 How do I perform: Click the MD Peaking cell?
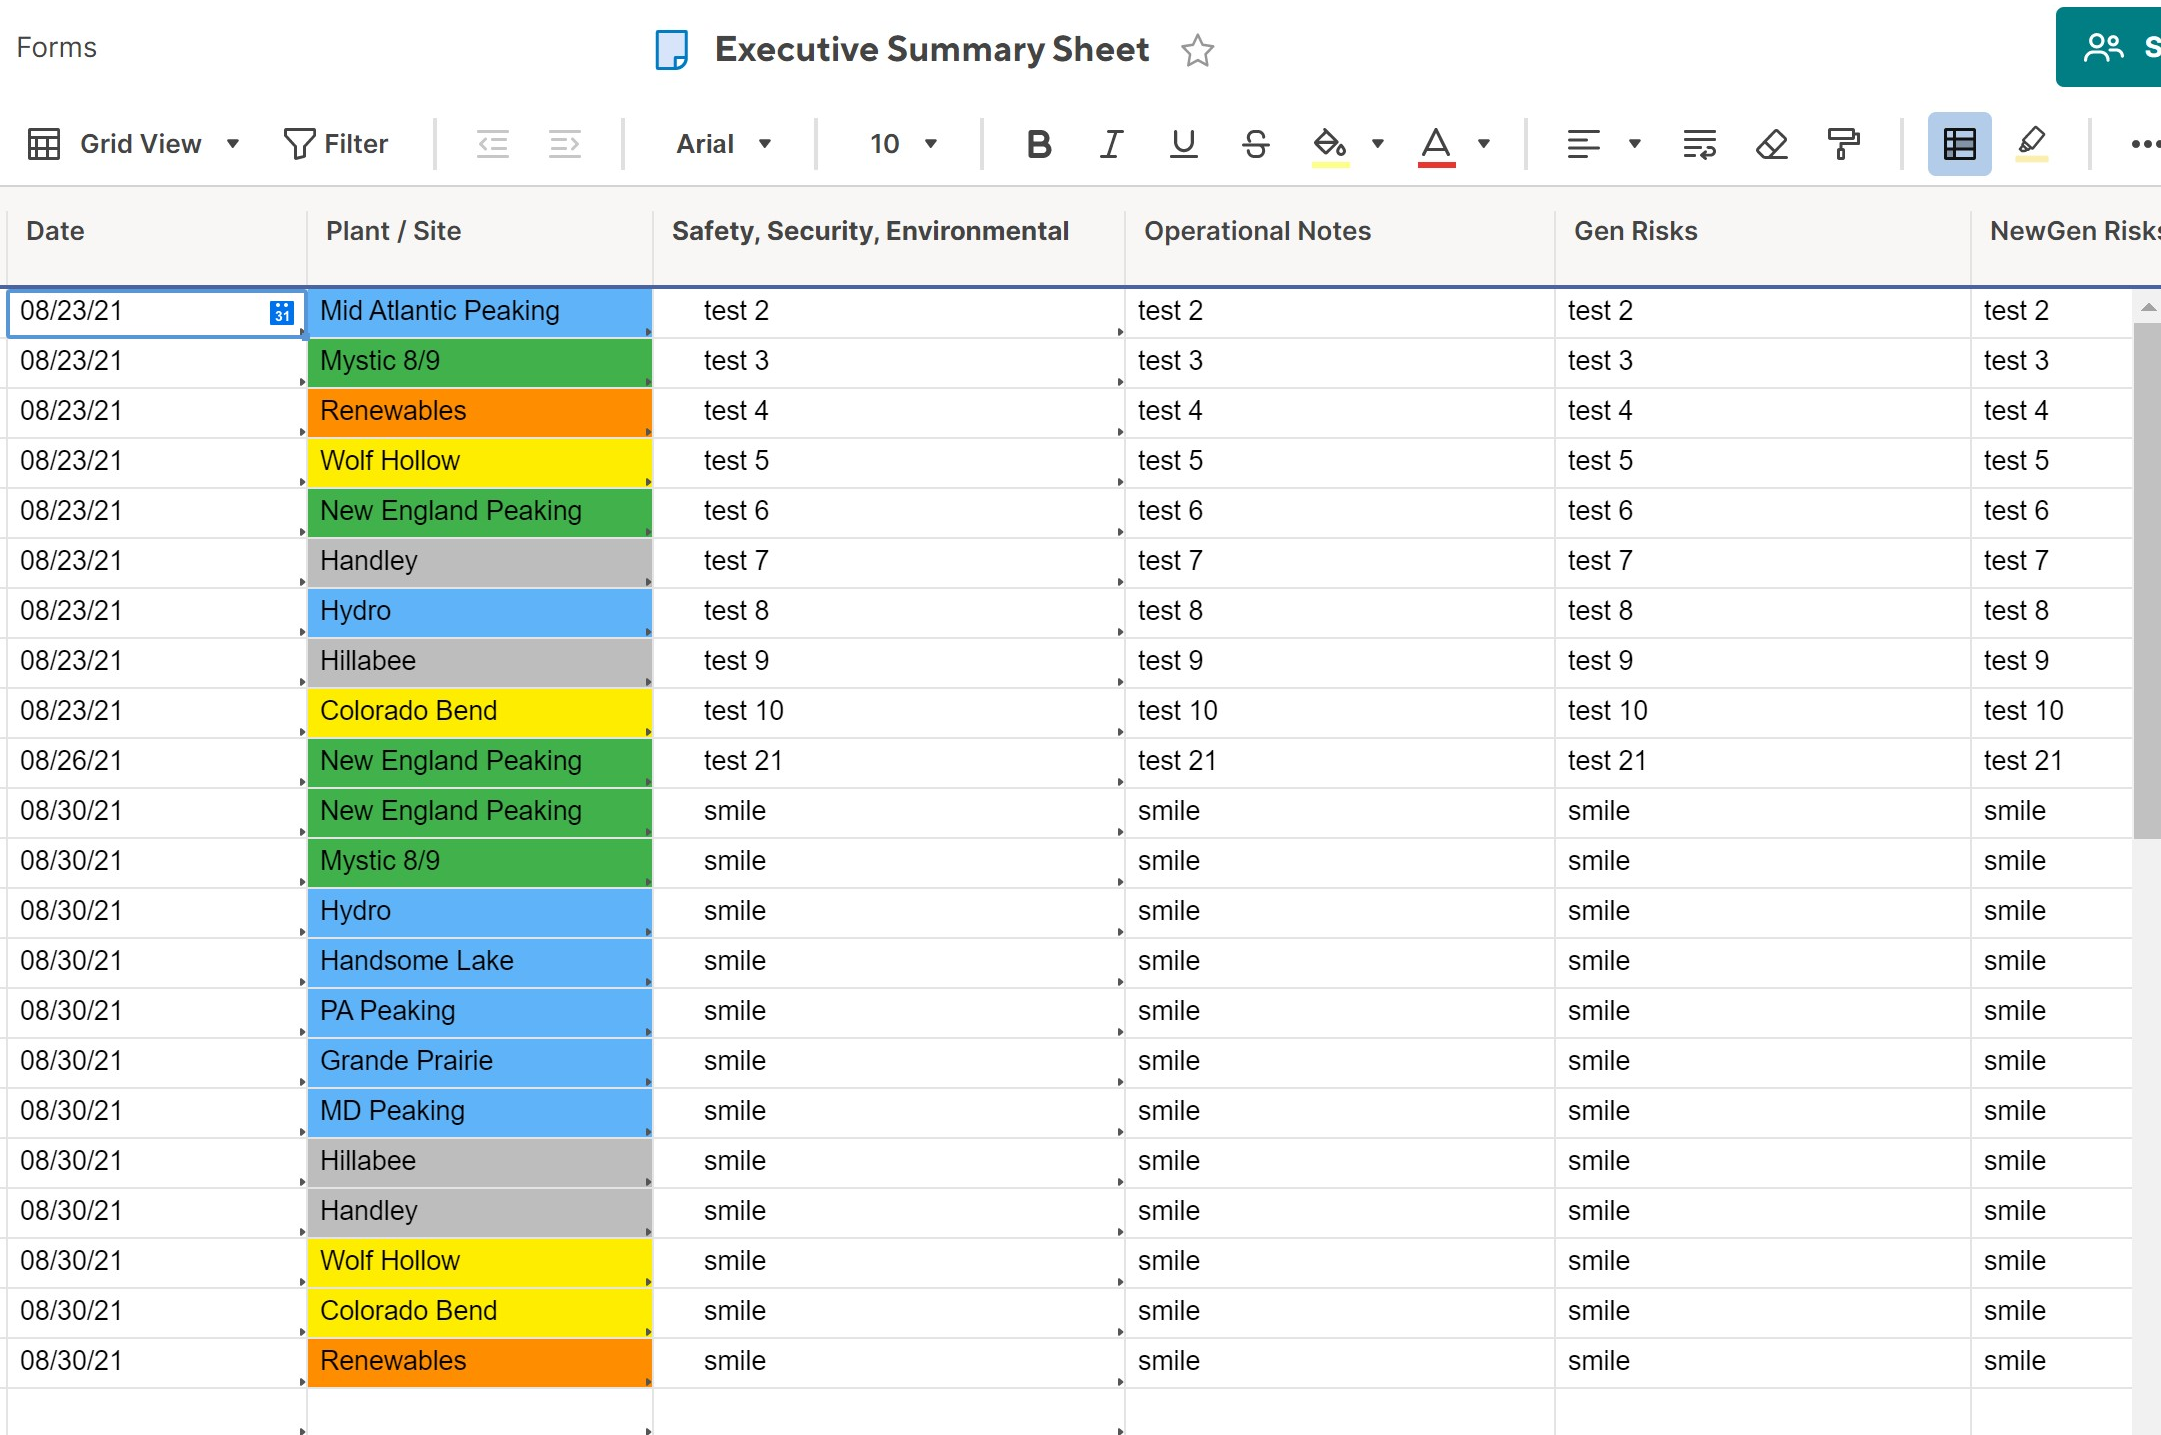point(480,1112)
